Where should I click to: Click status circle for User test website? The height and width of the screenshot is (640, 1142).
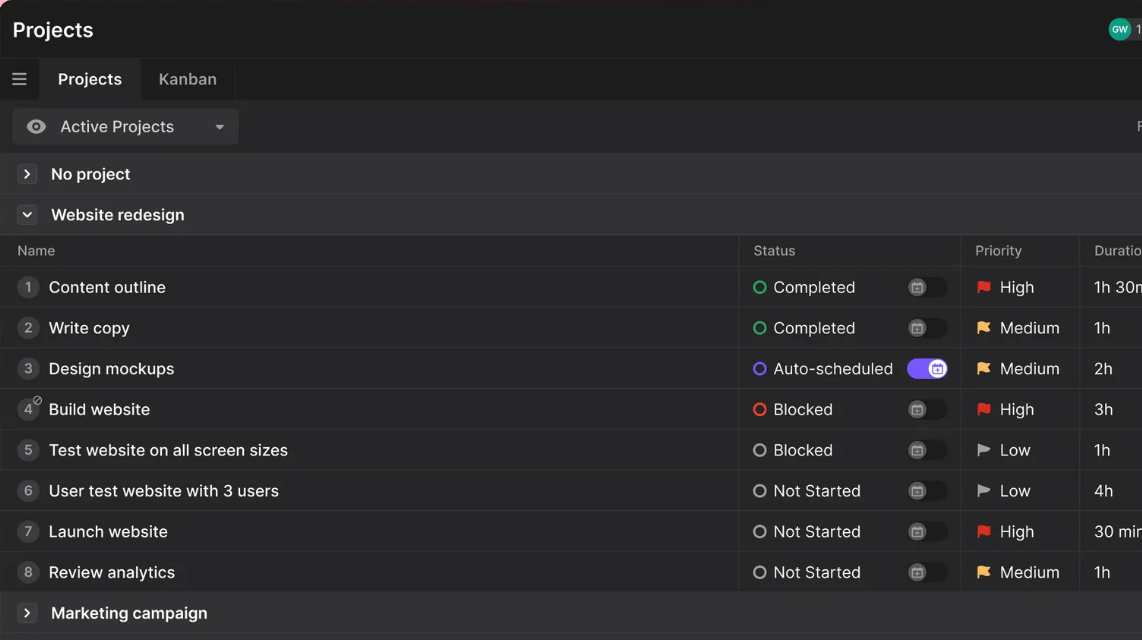(760, 491)
